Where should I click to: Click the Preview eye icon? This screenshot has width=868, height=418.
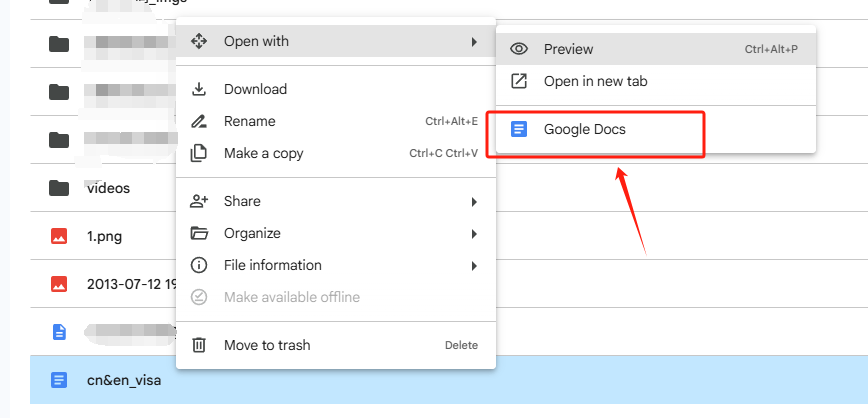click(x=519, y=49)
